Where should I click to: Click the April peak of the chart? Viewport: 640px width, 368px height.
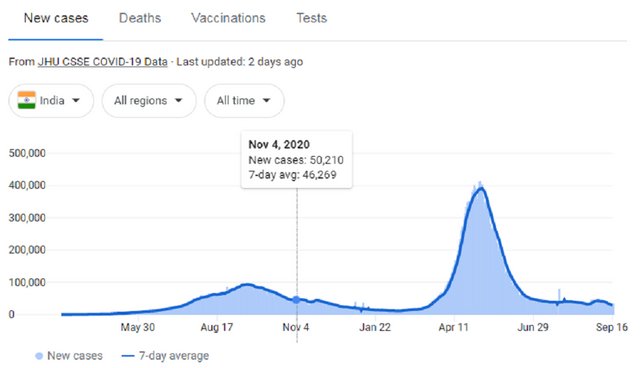[481, 188]
